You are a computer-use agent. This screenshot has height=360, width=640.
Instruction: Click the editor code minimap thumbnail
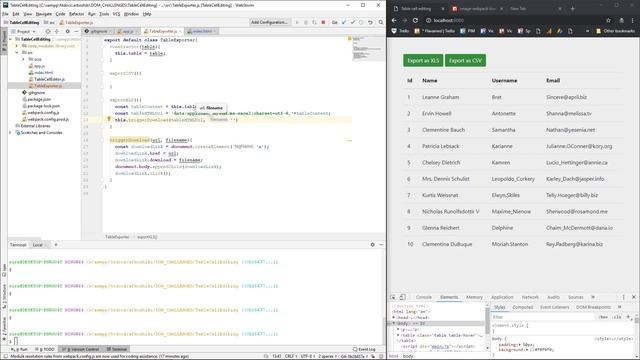click(x=368, y=49)
